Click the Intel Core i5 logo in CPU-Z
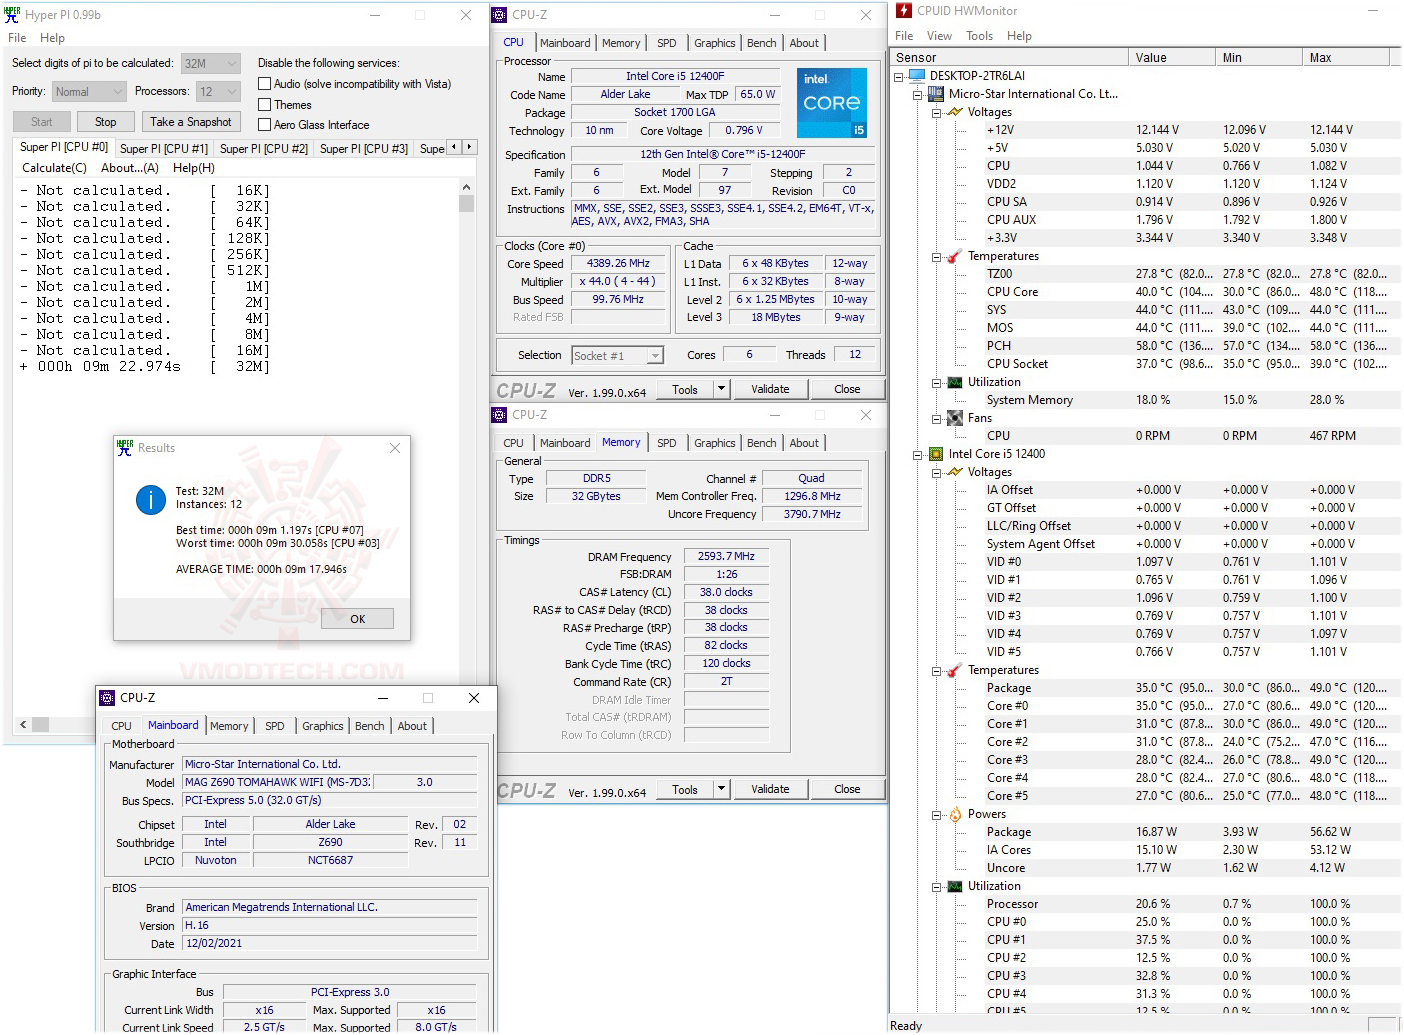 [x=832, y=103]
